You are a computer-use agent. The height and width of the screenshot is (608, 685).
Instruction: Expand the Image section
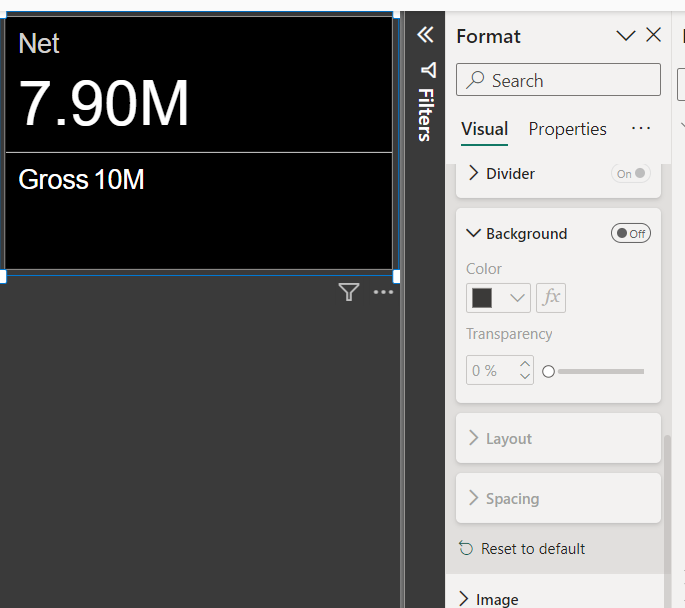click(x=464, y=599)
